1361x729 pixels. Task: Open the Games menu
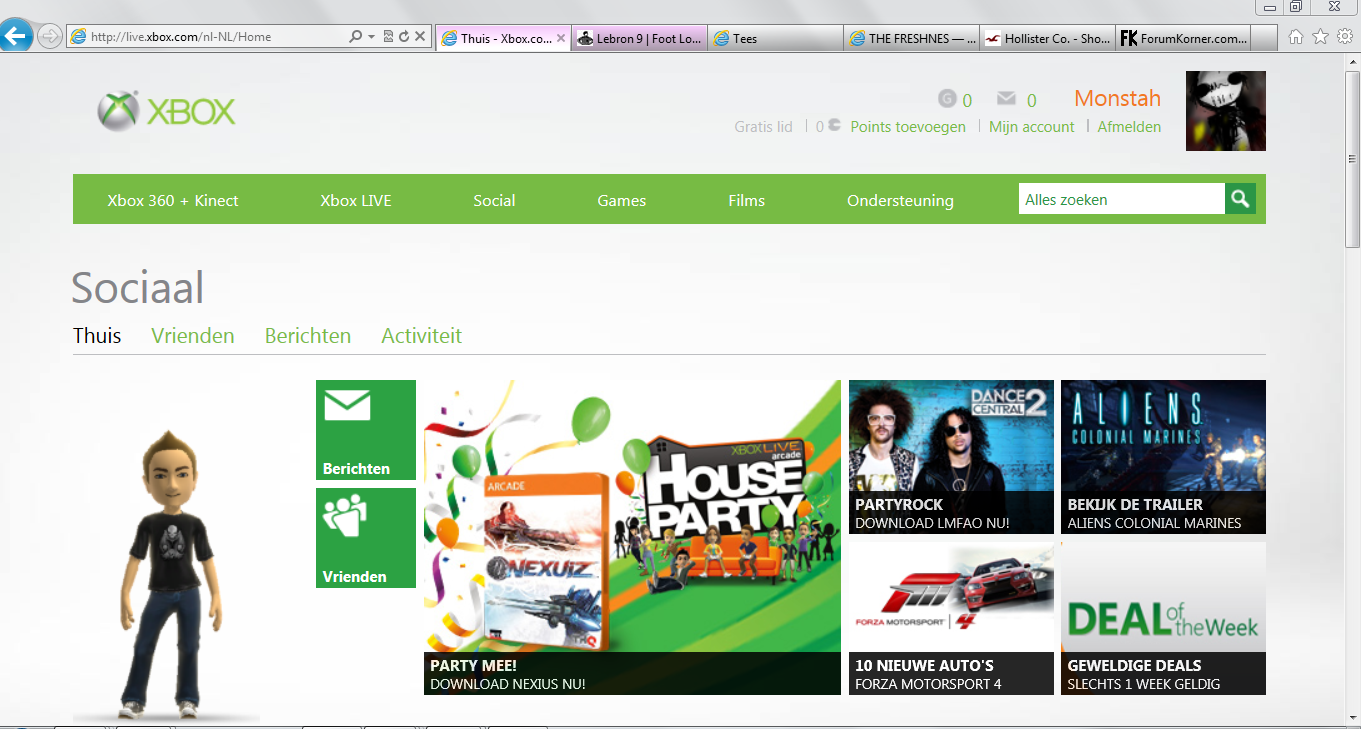(622, 200)
